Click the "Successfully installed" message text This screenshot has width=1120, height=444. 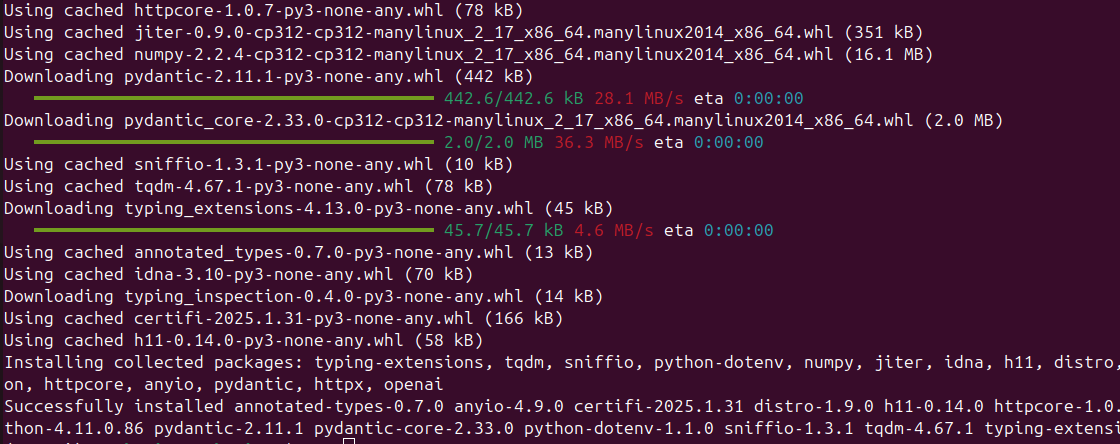click(114, 407)
